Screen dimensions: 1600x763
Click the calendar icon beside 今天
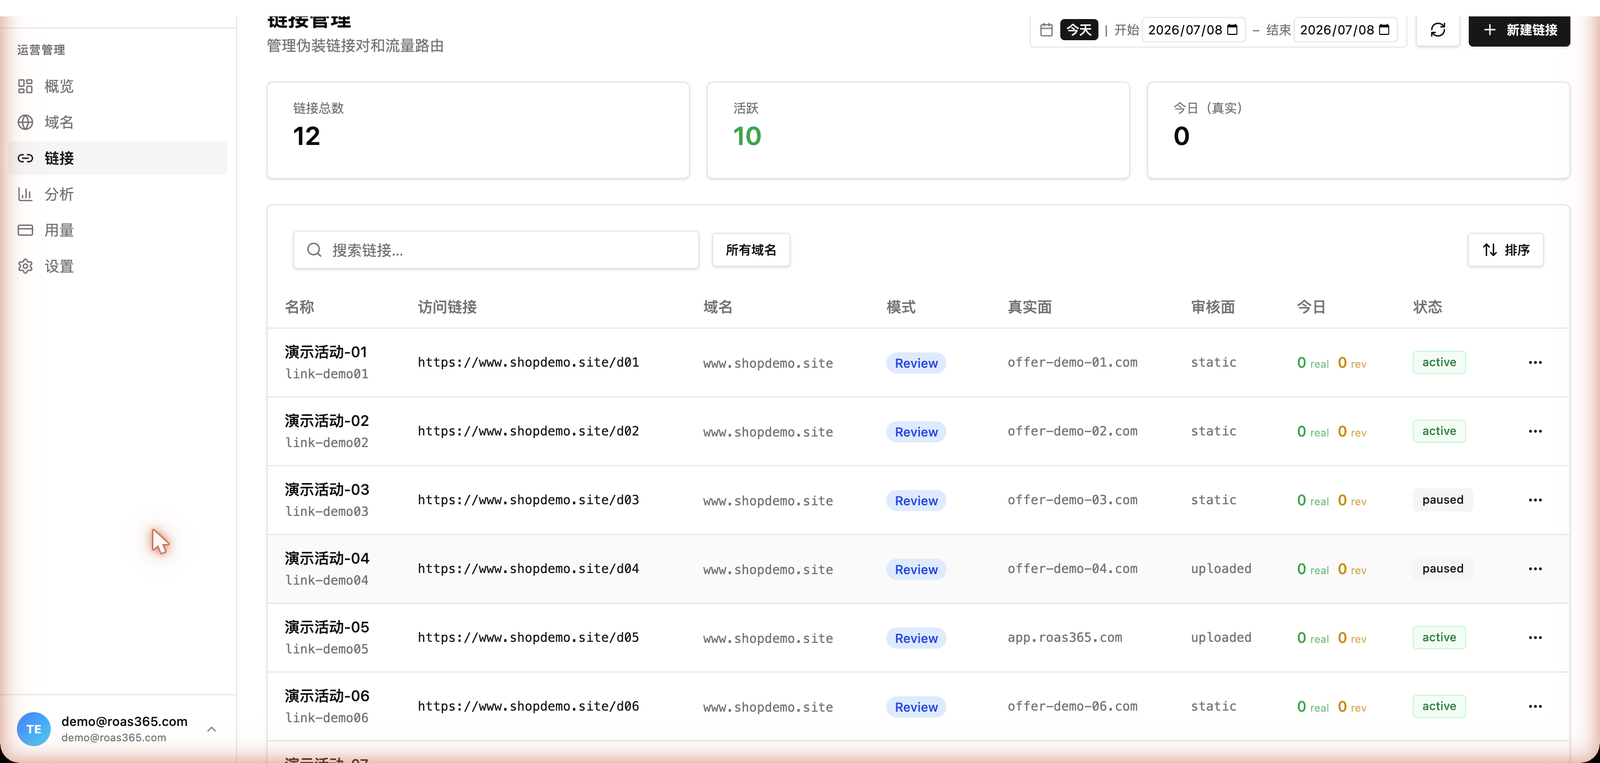tap(1046, 30)
